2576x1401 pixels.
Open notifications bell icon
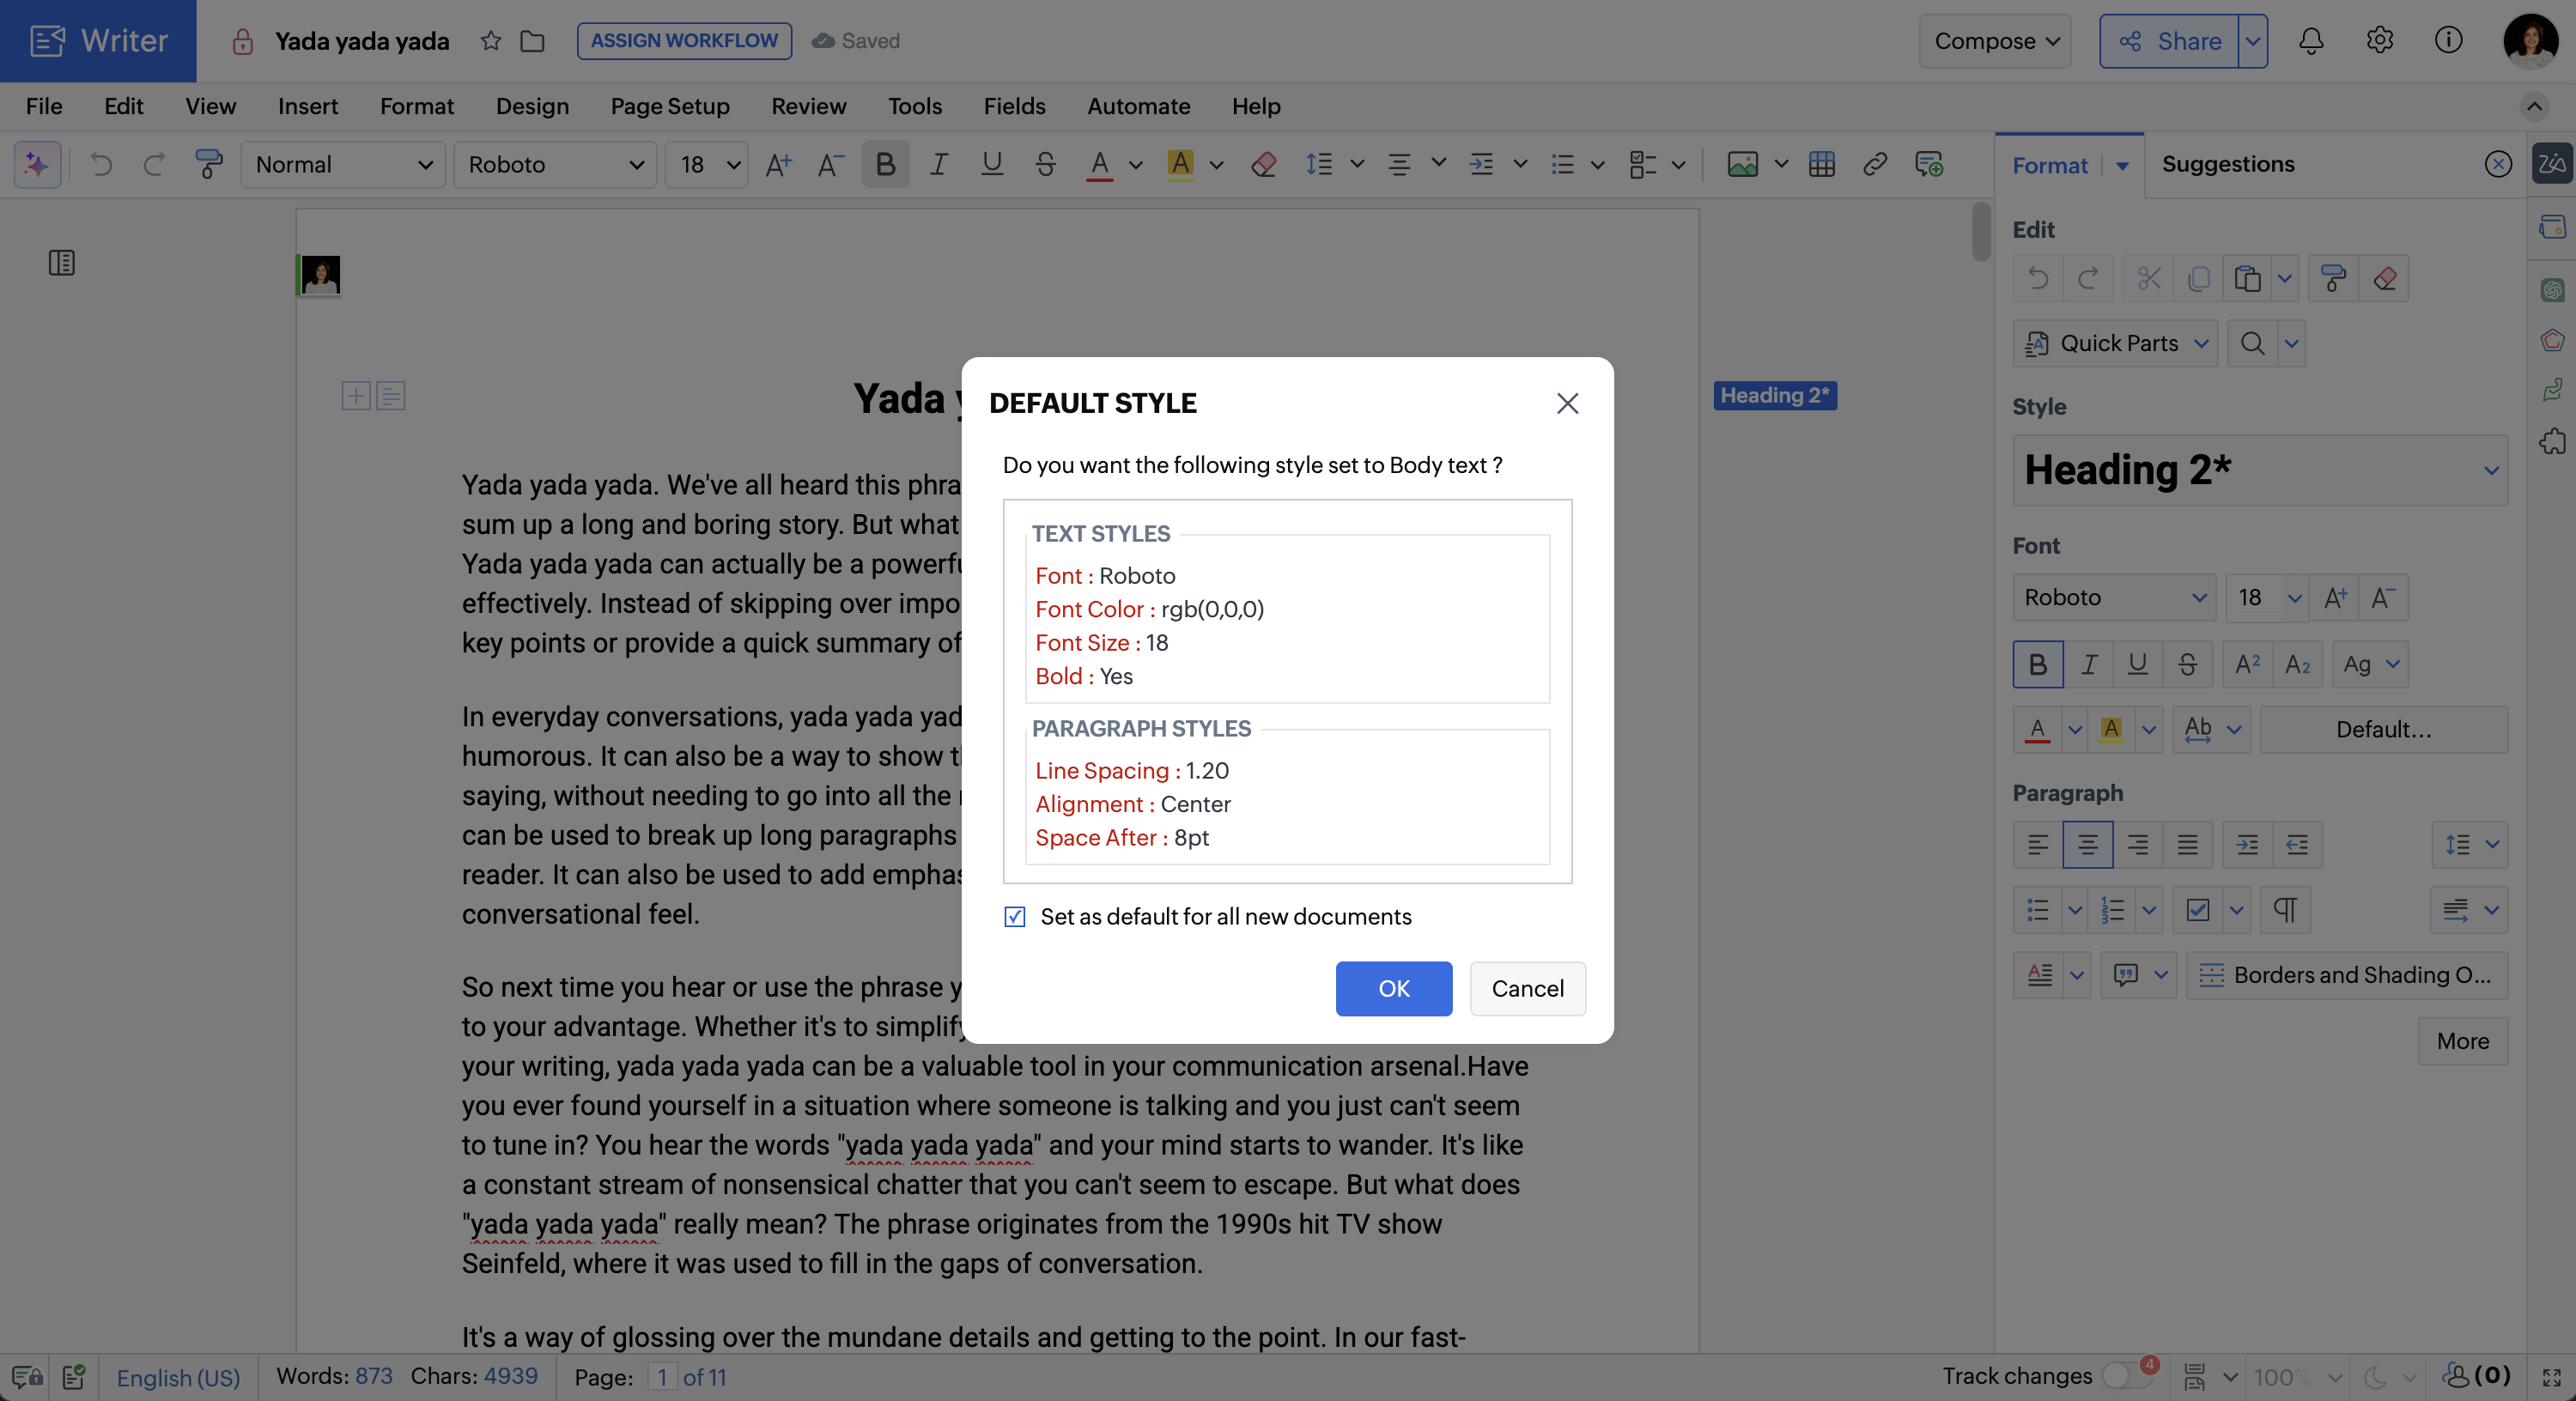[2310, 41]
